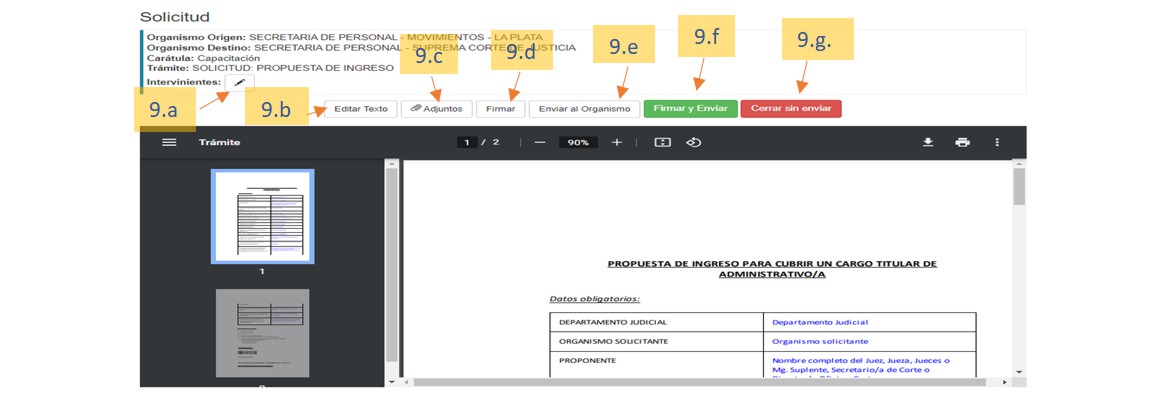Viewport: 1157px width, 412px height.
Task: Toggle the PDF sidebar hamburger menu
Action: click(x=169, y=142)
